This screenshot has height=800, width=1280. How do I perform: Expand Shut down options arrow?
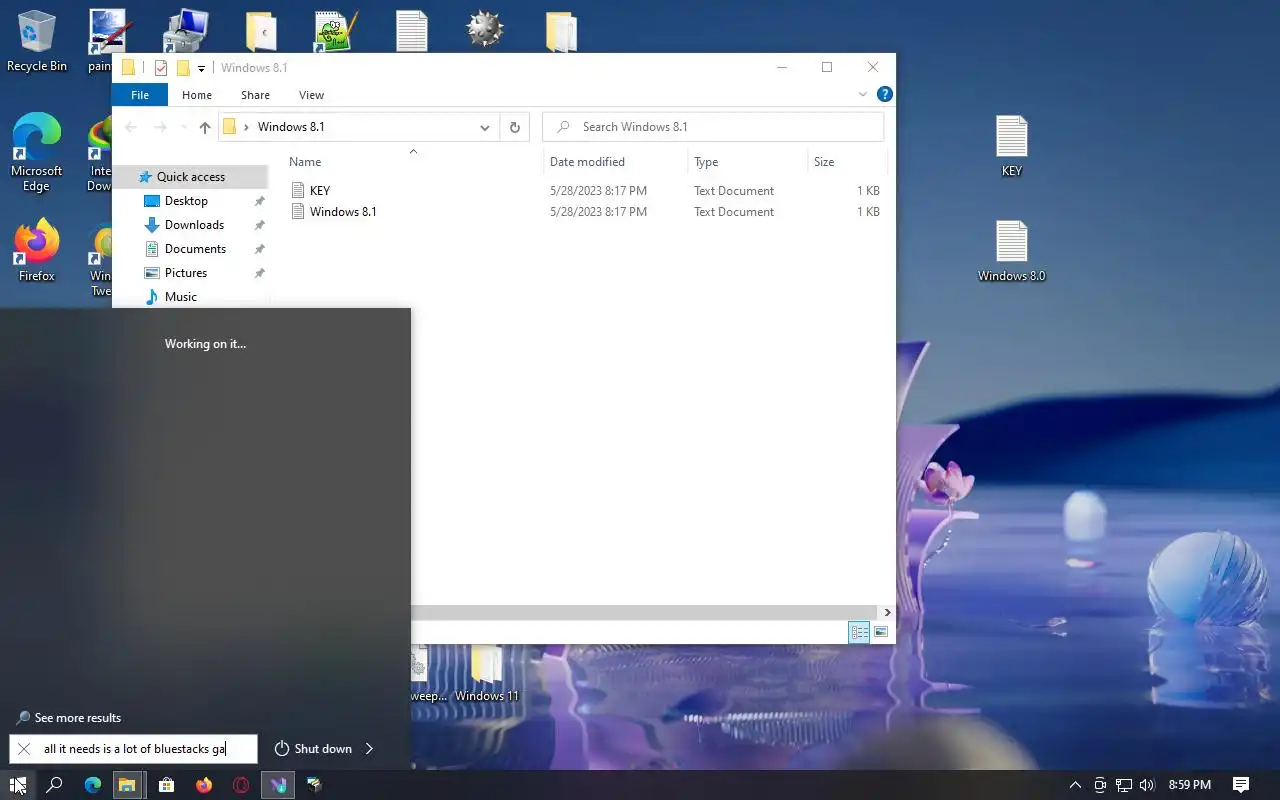[x=369, y=748]
